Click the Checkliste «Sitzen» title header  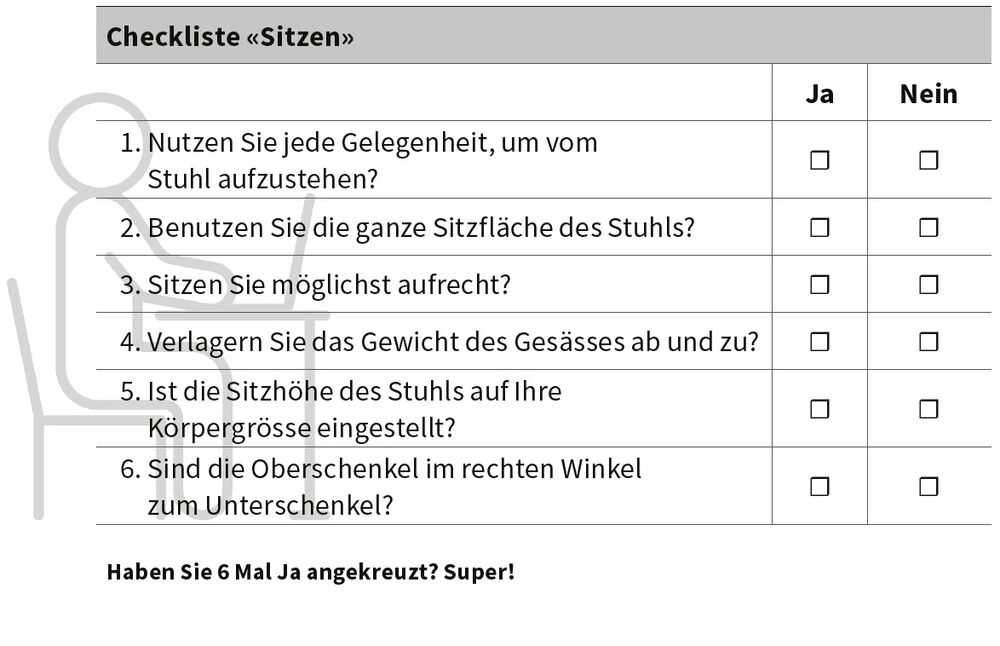pos(230,36)
